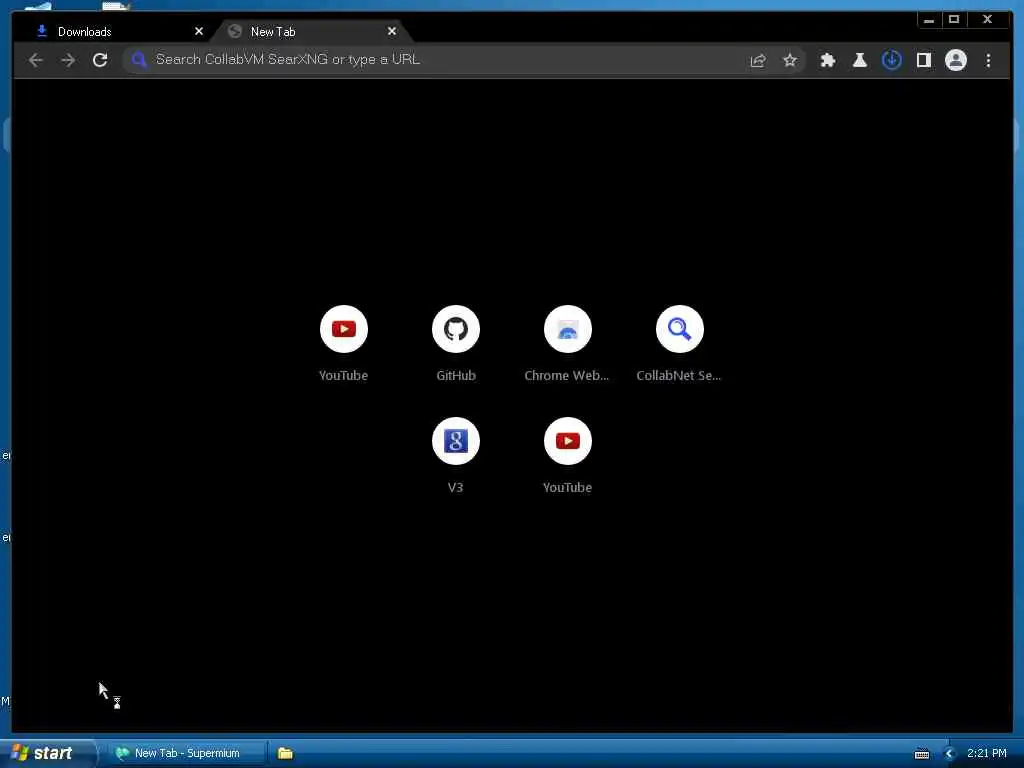1024x768 pixels.
Task: Click the 2:21 PM clock
Action: point(987,753)
